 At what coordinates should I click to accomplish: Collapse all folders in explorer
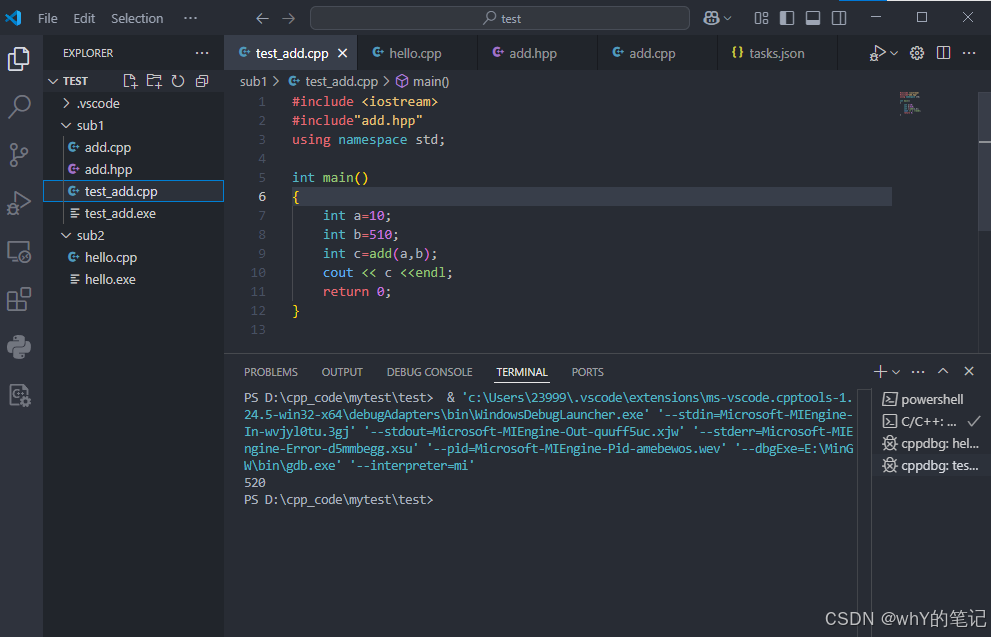point(202,81)
